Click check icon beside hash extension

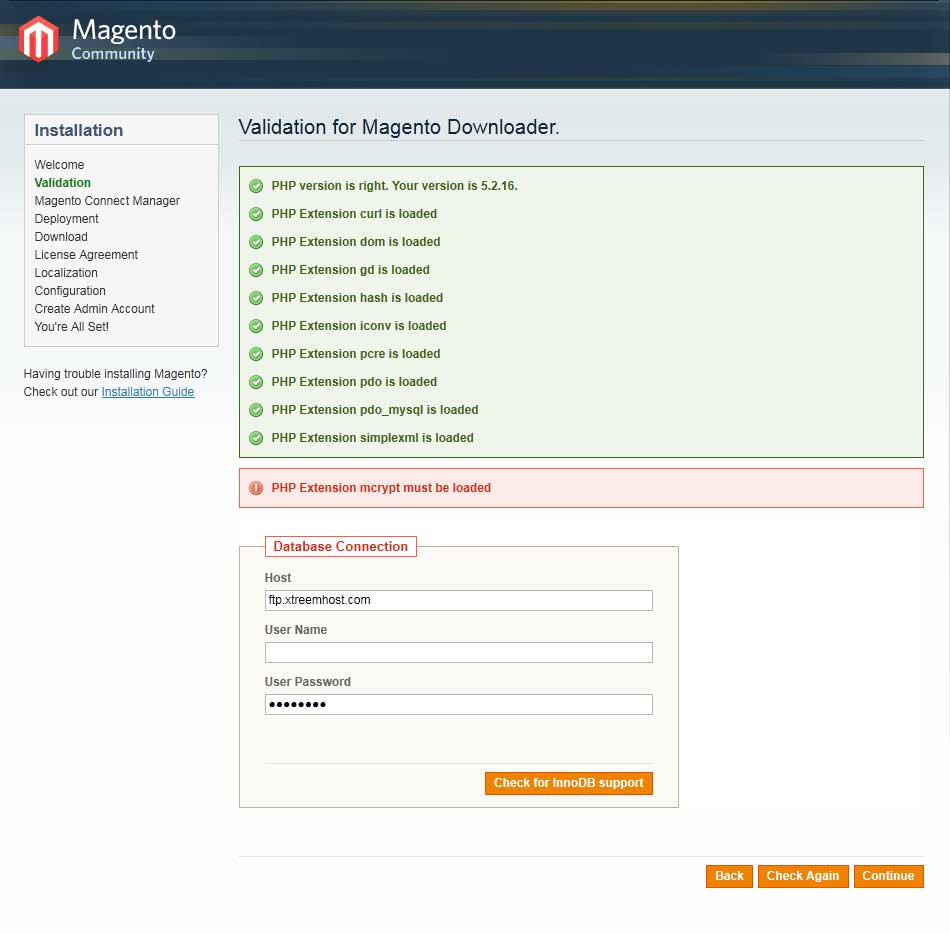tap(256, 298)
